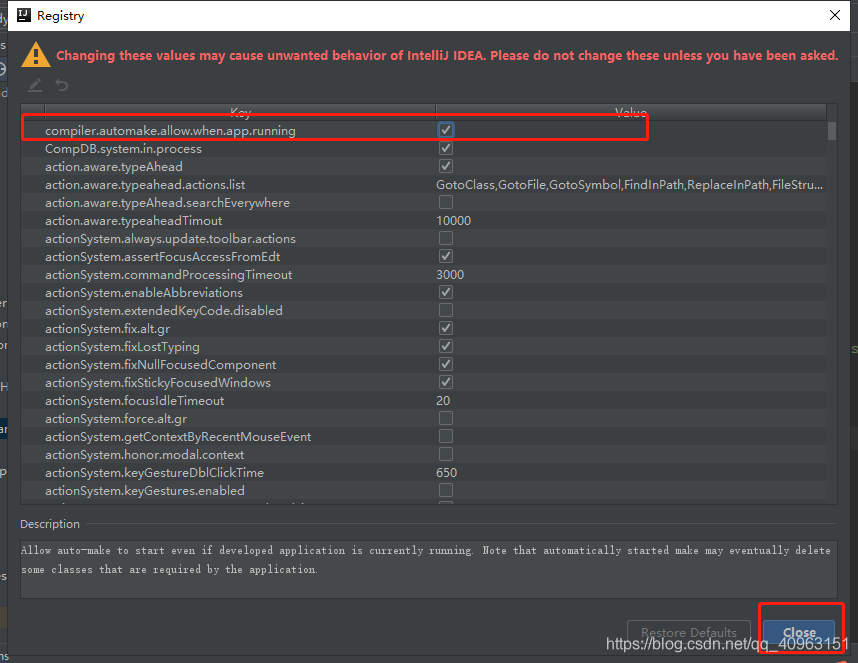Toggle action.aware.typeAhead checkbox

point(446,166)
